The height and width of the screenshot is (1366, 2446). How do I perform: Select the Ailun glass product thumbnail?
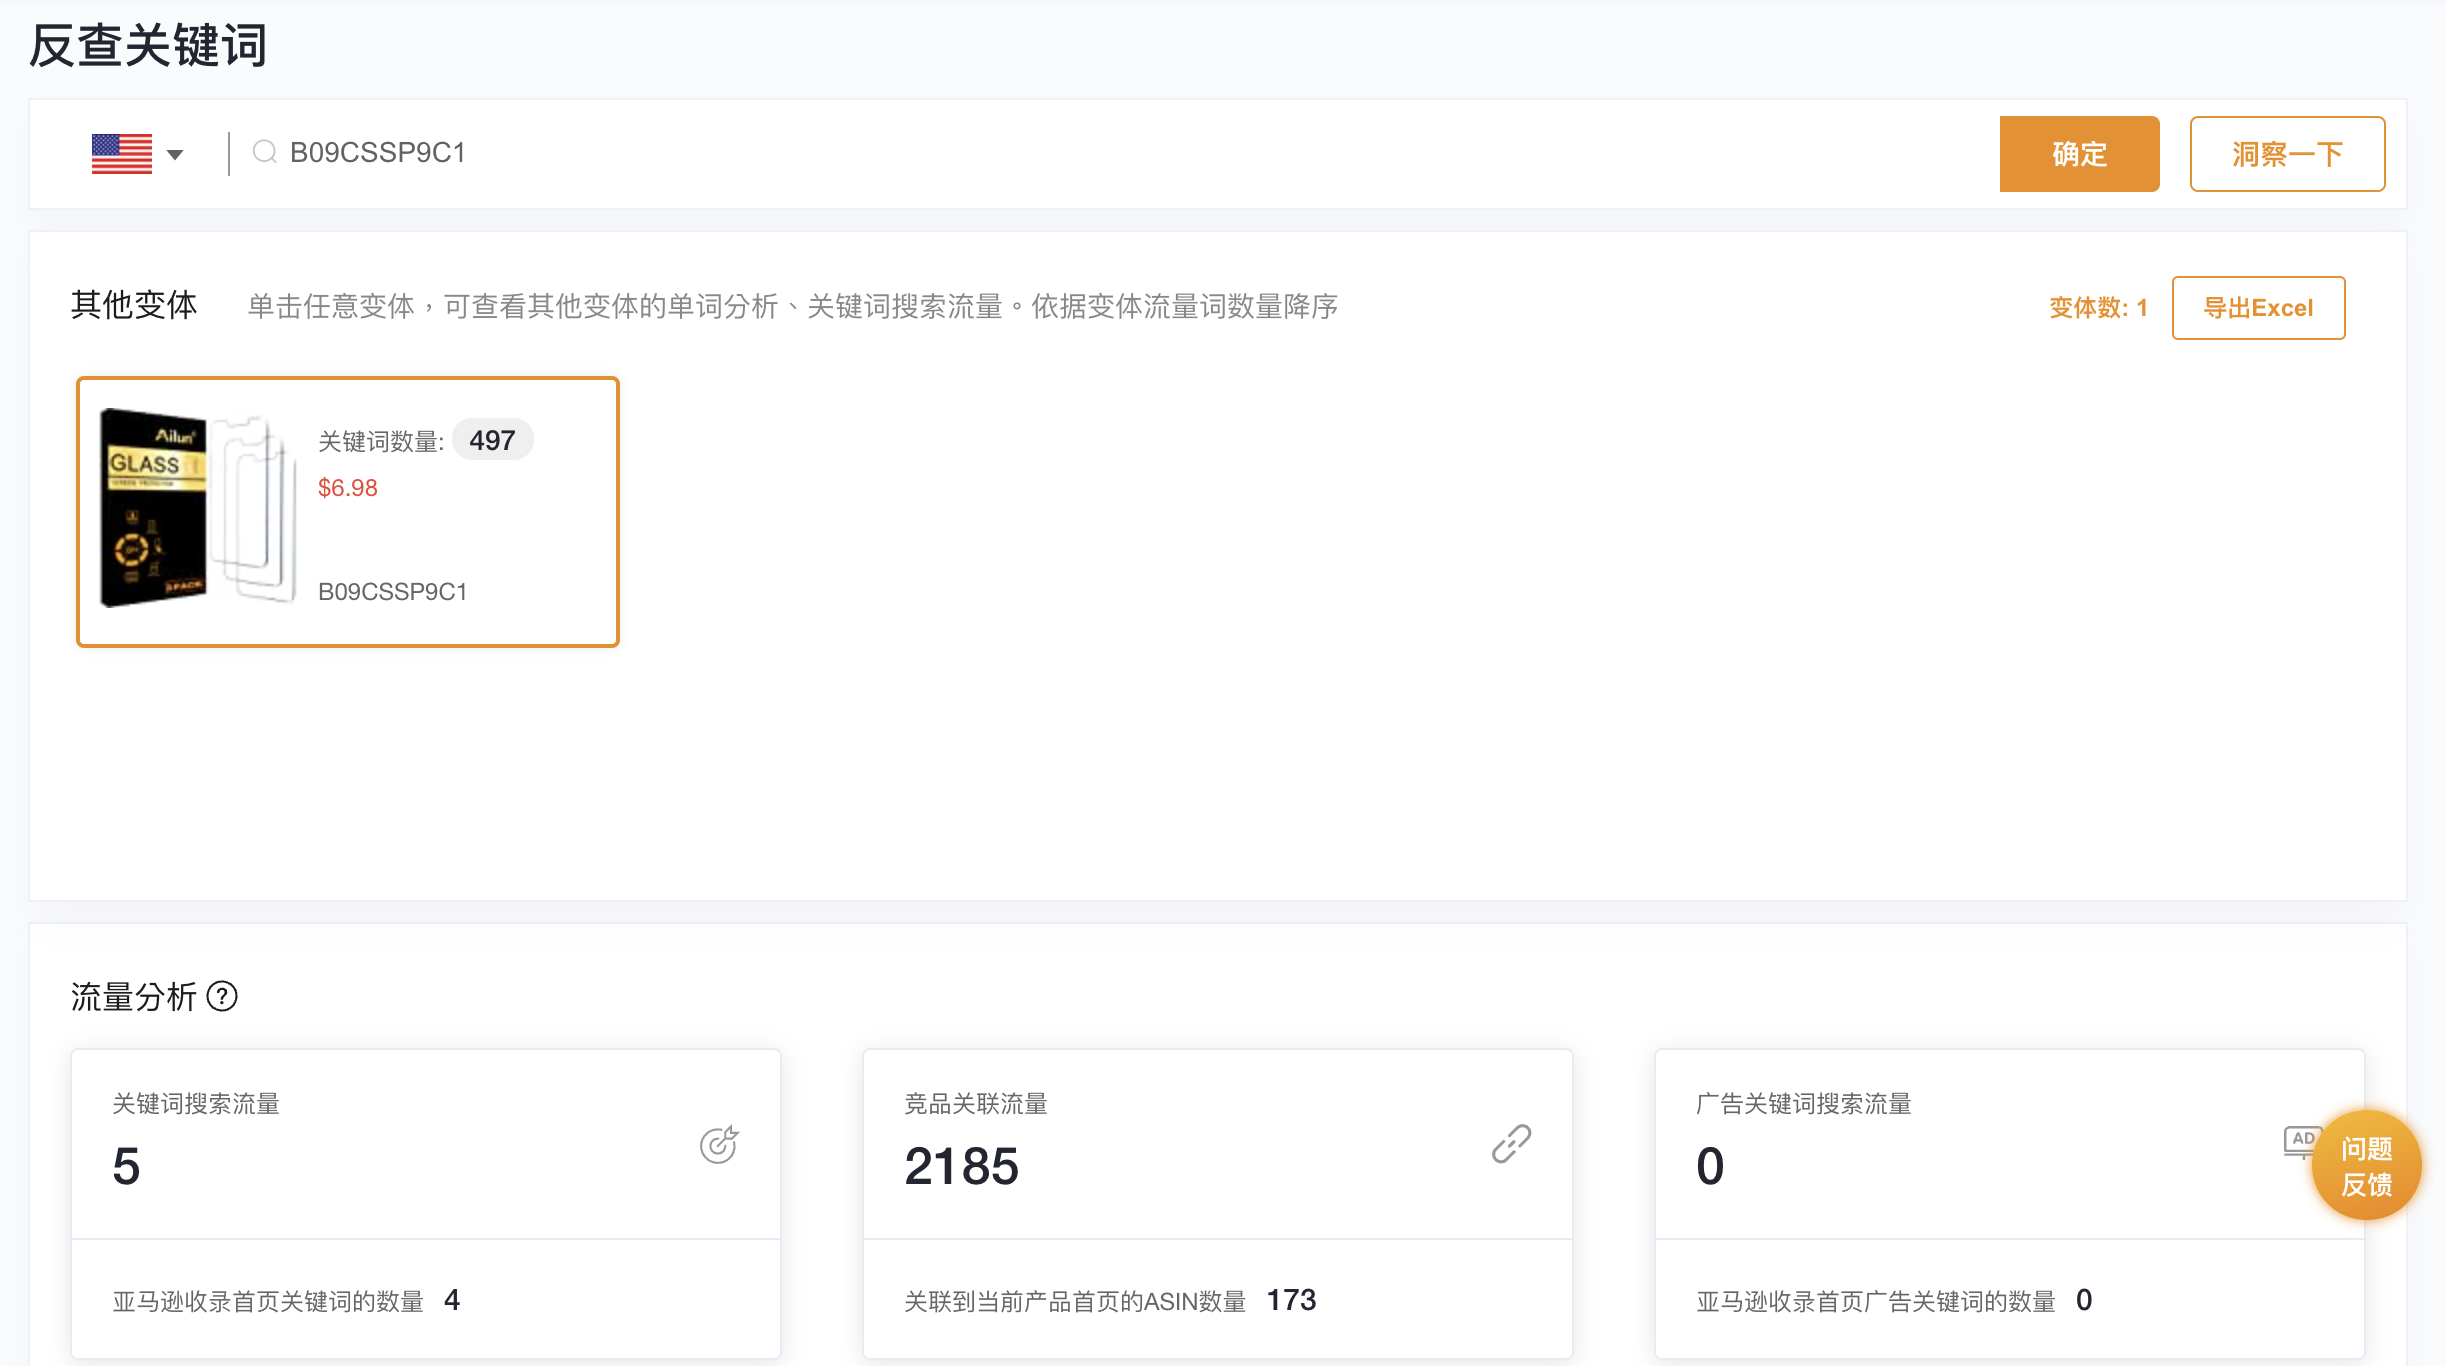point(198,508)
